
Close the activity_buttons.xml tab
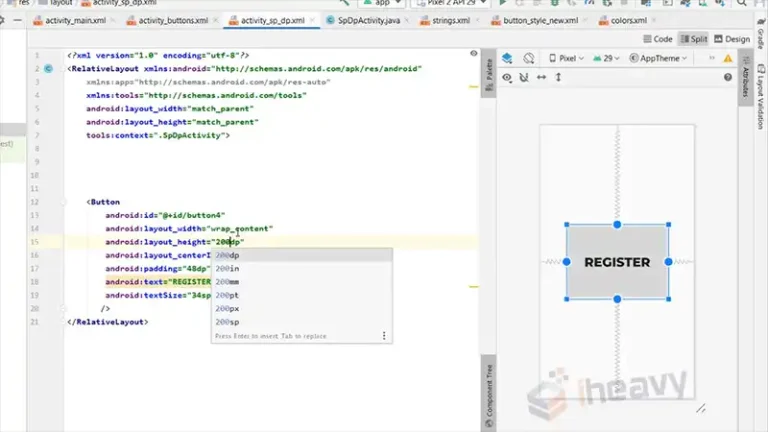pyautogui.click(x=216, y=21)
